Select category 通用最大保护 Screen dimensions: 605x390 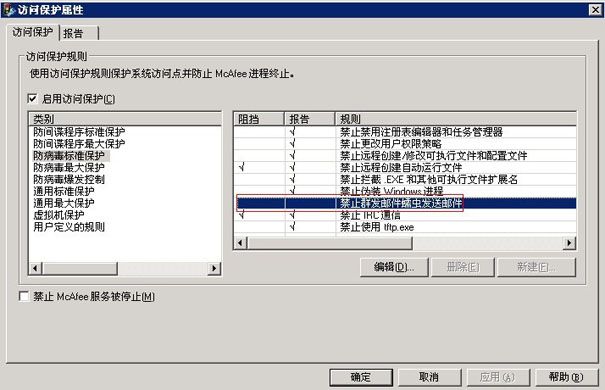point(64,203)
